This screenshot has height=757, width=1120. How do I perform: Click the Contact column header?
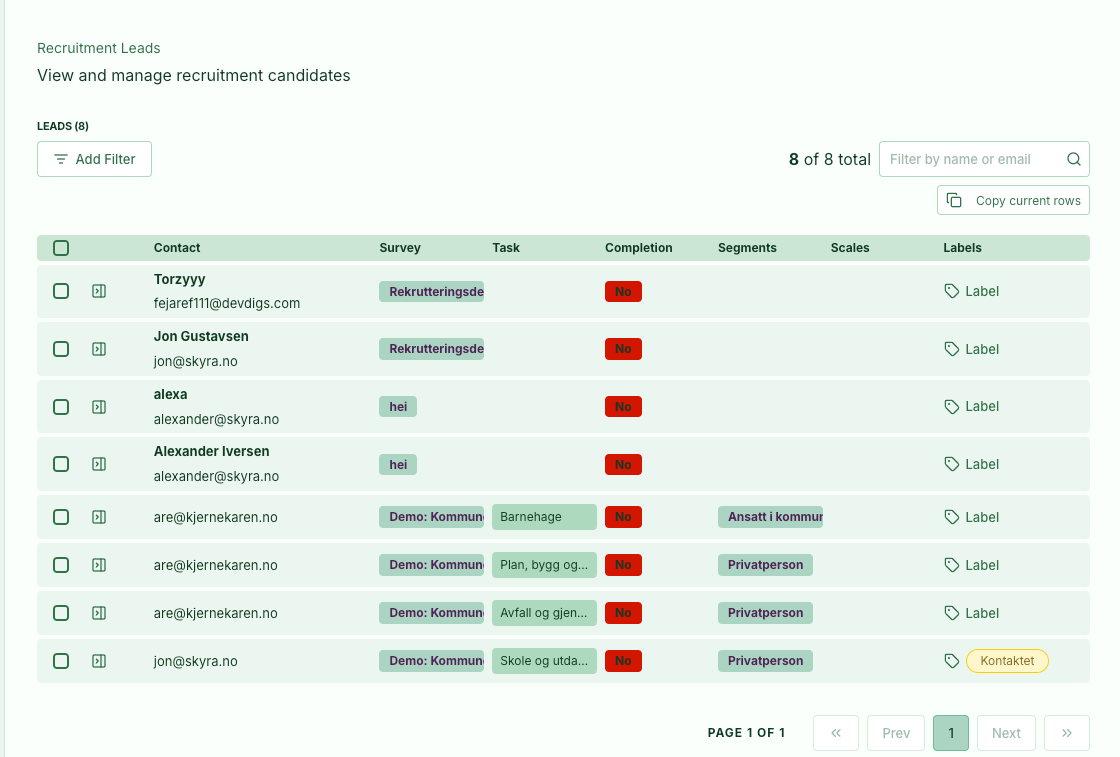pyautogui.click(x=176, y=248)
